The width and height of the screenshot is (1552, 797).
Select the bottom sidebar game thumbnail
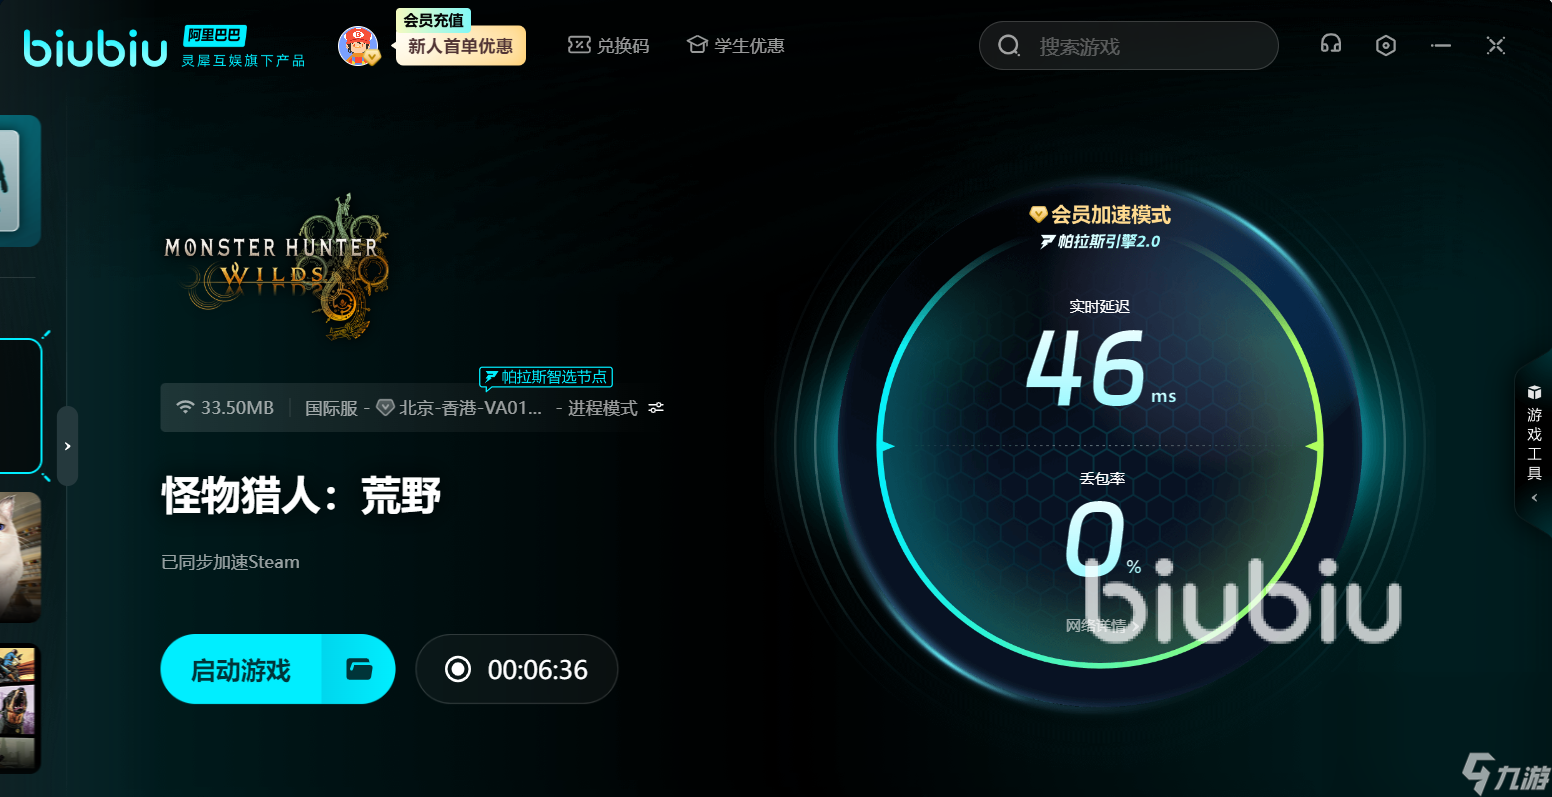point(20,708)
